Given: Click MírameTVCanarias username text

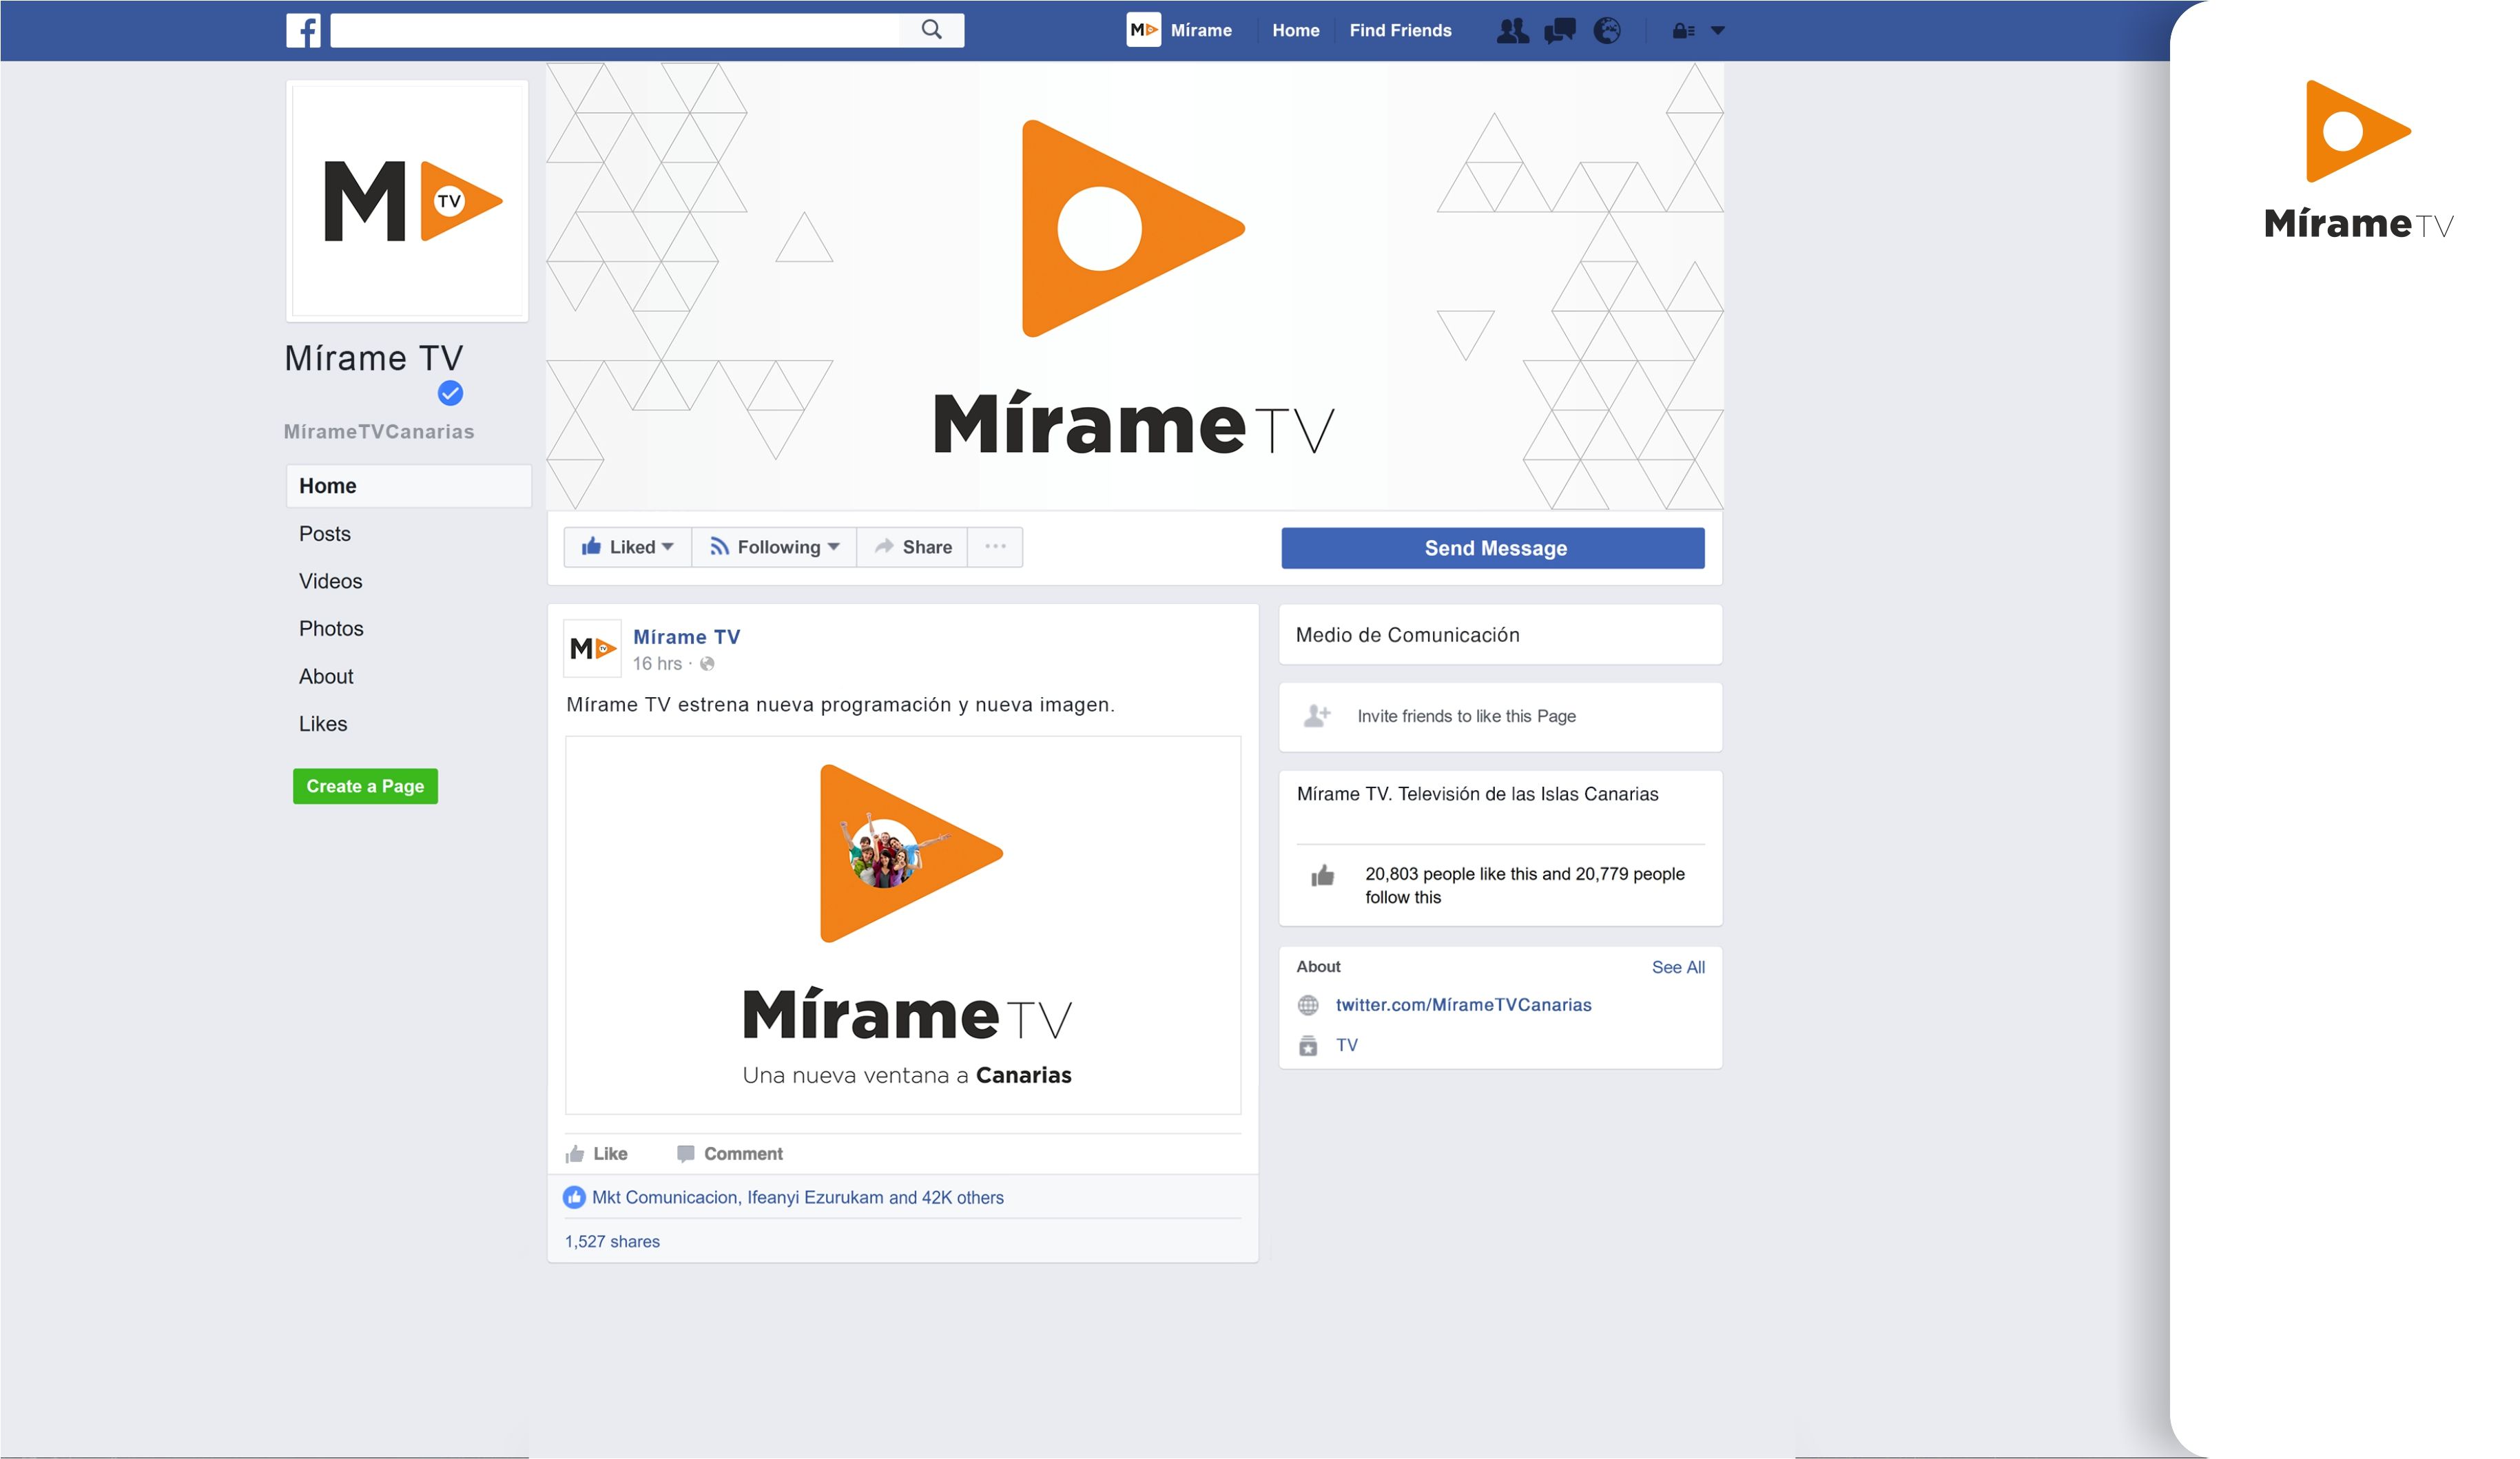Looking at the screenshot, I should pyautogui.click(x=379, y=432).
